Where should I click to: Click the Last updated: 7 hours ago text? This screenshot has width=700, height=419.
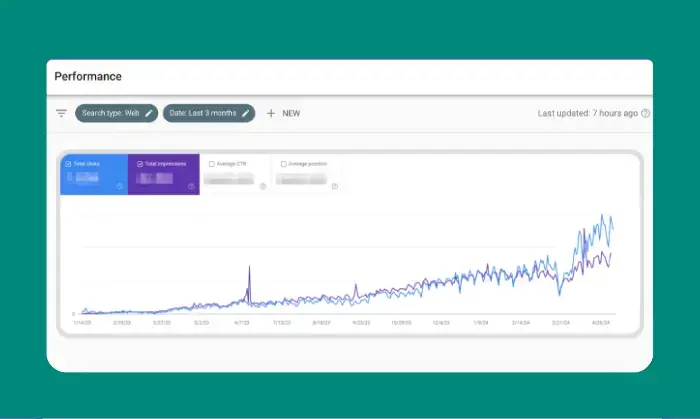click(587, 113)
